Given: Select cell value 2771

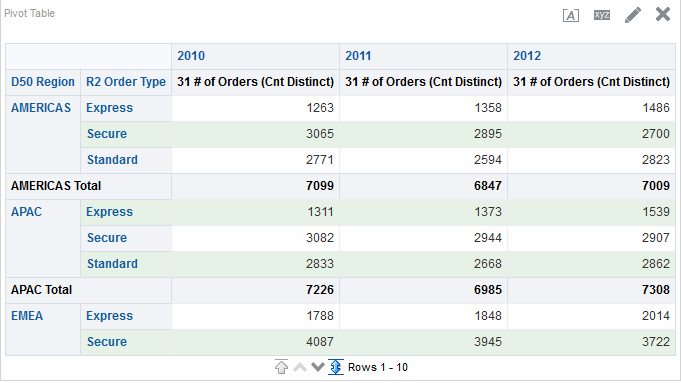Looking at the screenshot, I should 320,160.
